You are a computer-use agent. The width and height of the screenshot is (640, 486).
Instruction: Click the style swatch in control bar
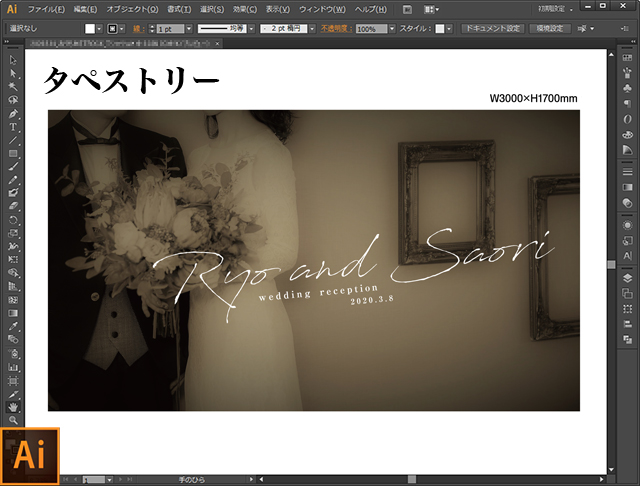[440, 29]
